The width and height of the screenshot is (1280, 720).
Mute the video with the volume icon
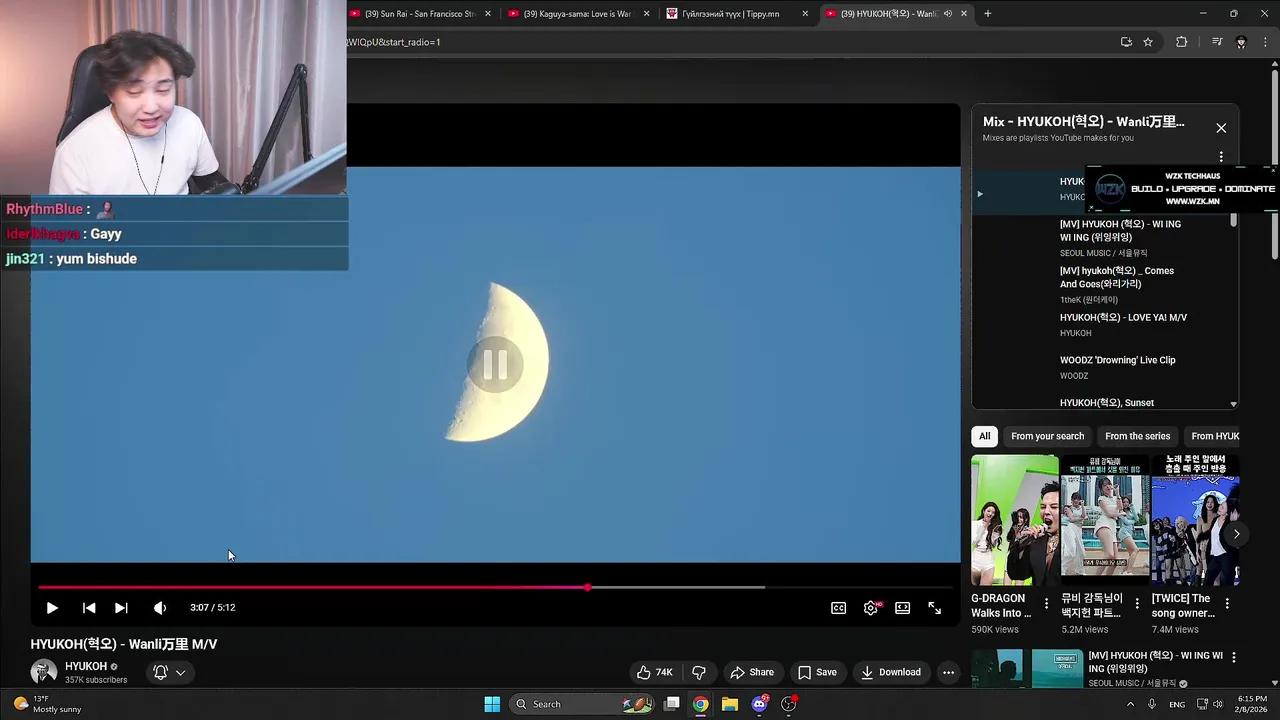pyautogui.click(x=160, y=608)
